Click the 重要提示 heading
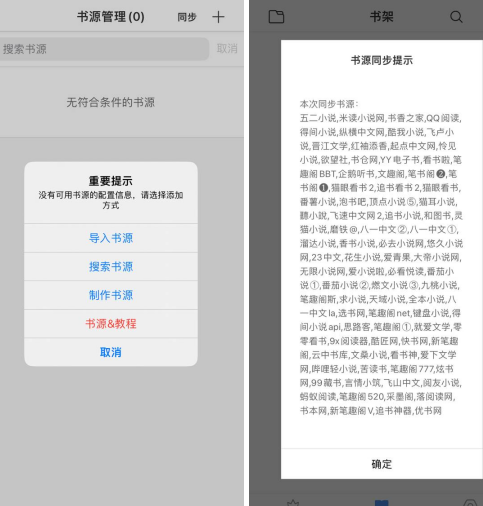The height and width of the screenshot is (506, 483). 111,181
